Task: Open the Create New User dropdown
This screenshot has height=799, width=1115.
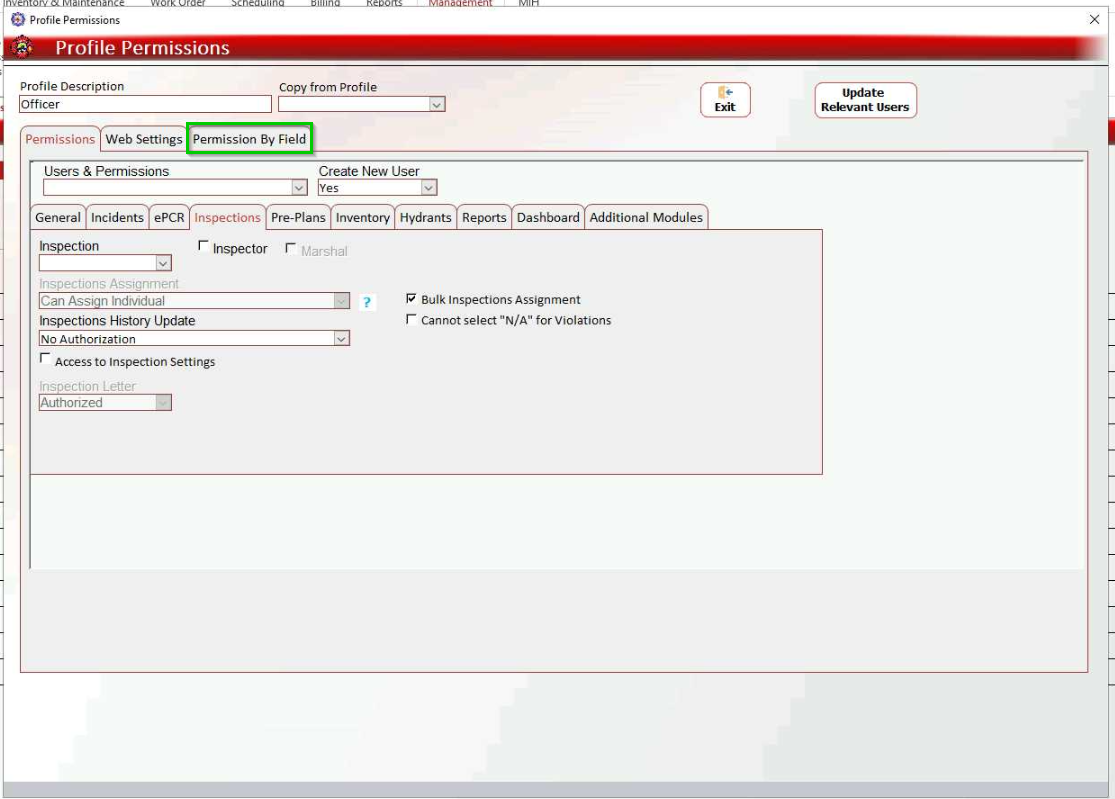Action: pyautogui.click(x=428, y=188)
